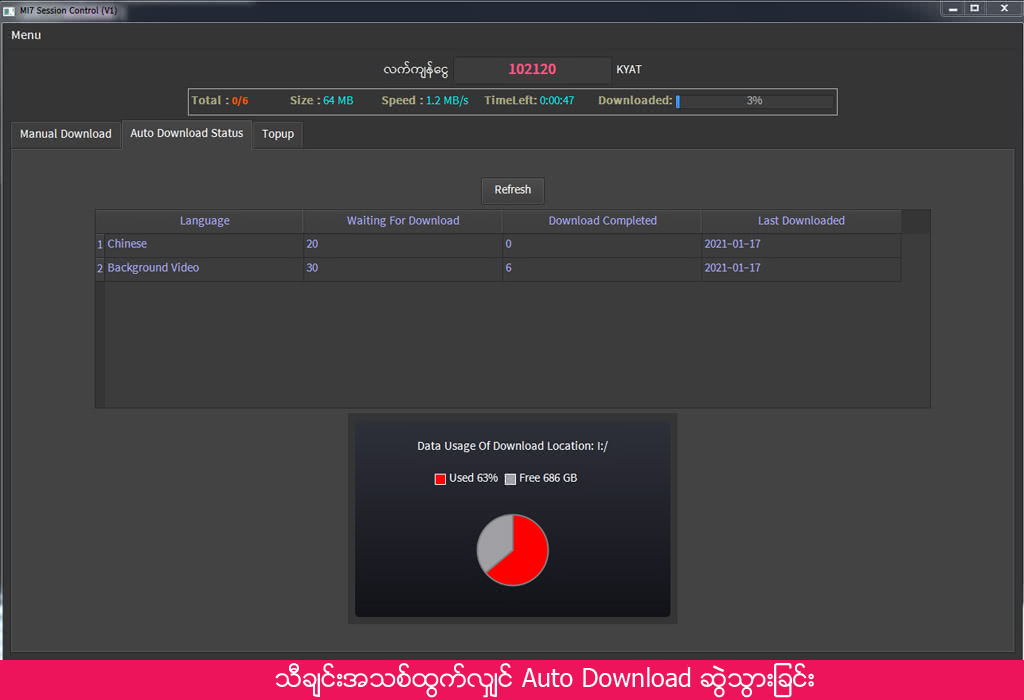Image resolution: width=1024 pixels, height=700 pixels.
Task: Select the Chinese row in the table
Action: coord(127,244)
